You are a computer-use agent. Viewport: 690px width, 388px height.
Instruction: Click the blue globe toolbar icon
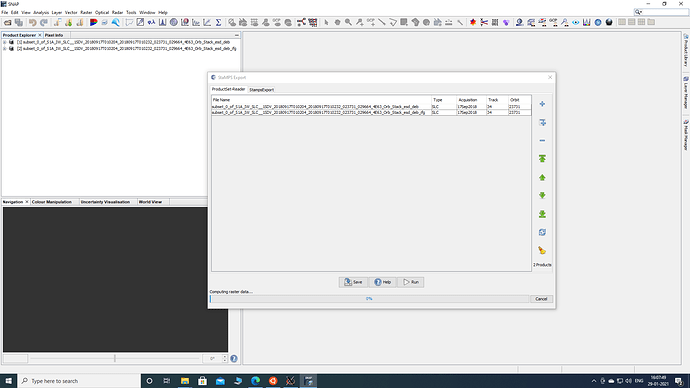(x=598, y=22)
